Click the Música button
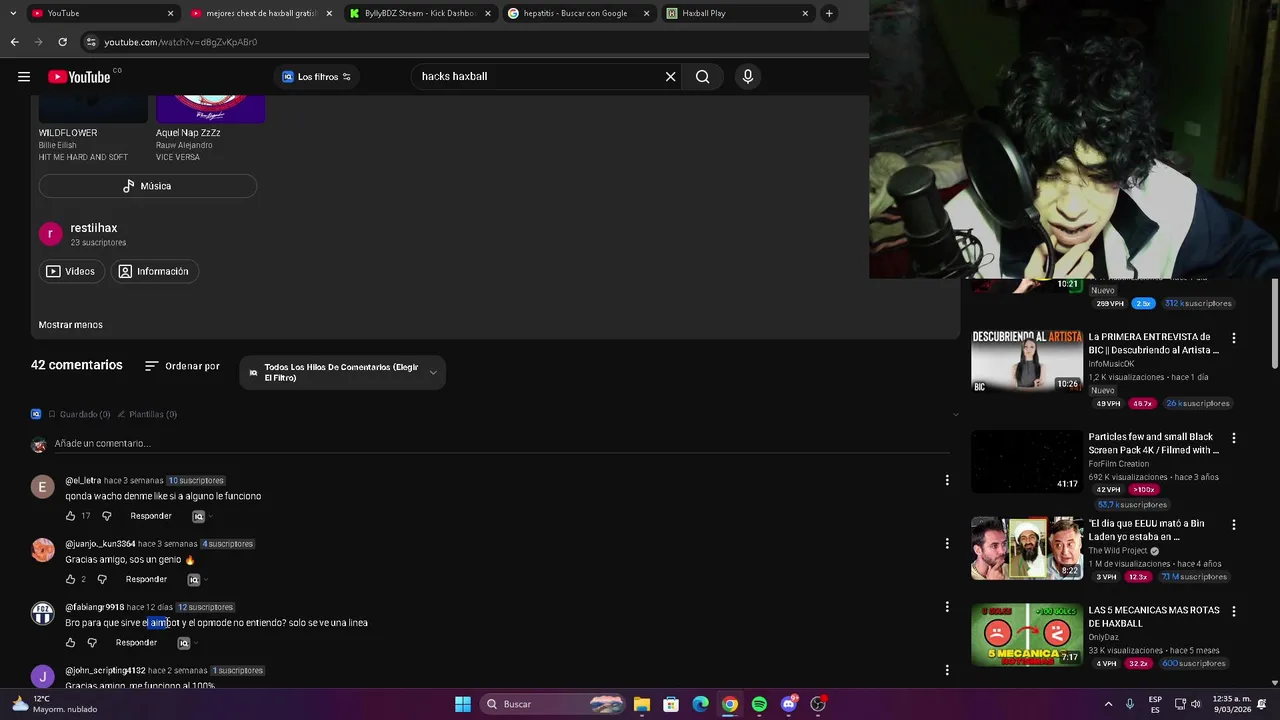1280x720 pixels. coord(148,186)
